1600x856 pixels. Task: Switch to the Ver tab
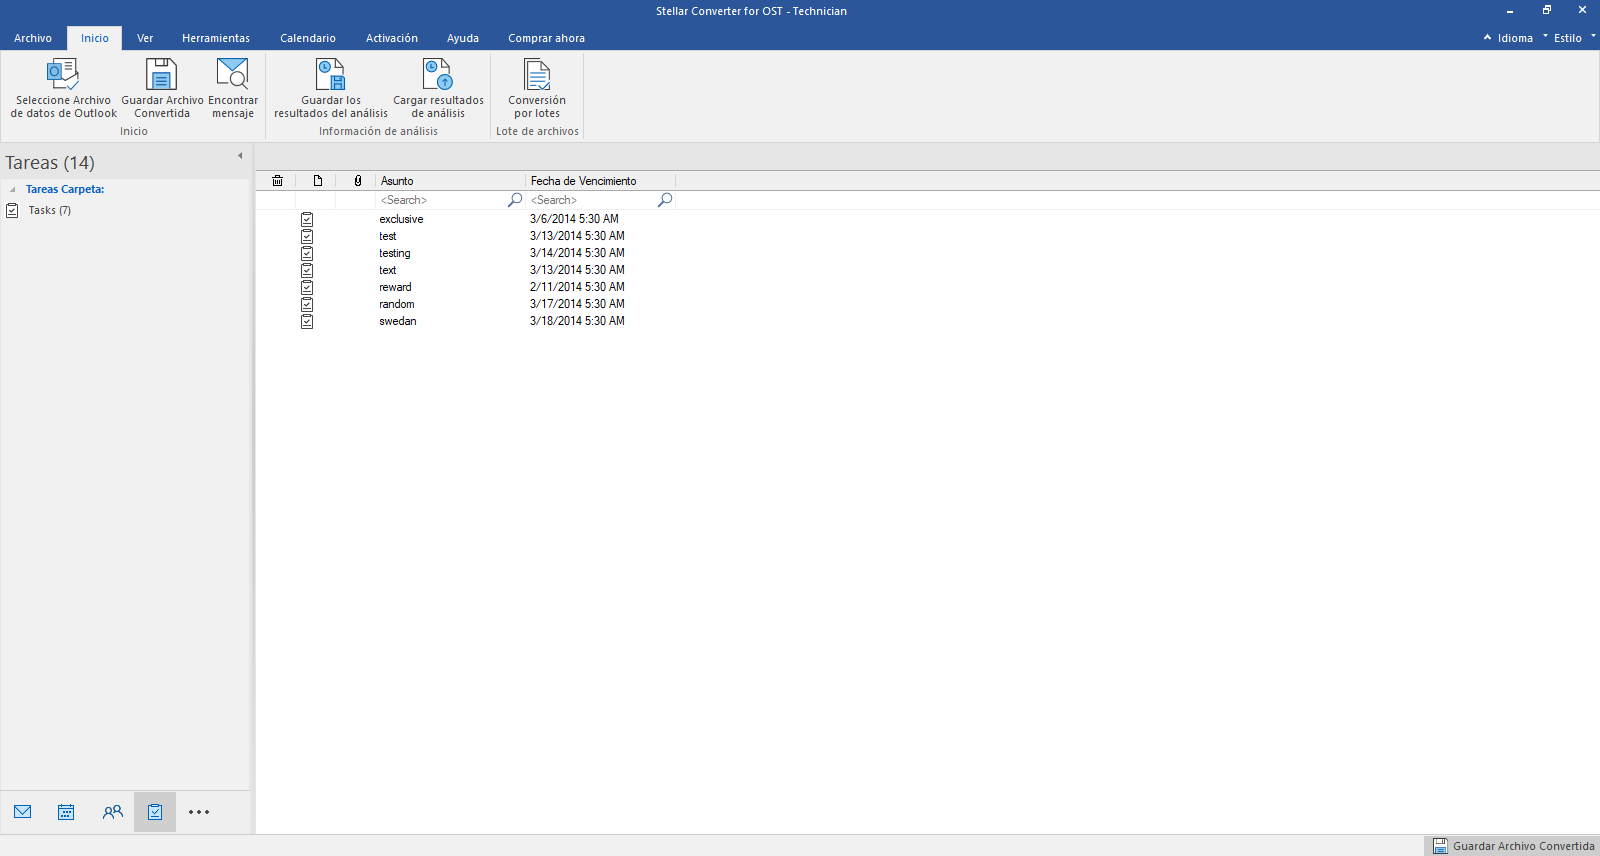point(145,38)
